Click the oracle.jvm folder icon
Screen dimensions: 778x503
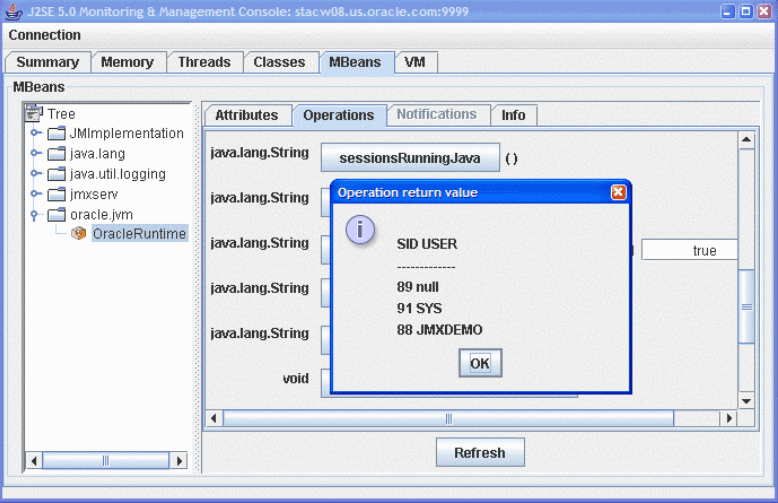click(x=57, y=215)
